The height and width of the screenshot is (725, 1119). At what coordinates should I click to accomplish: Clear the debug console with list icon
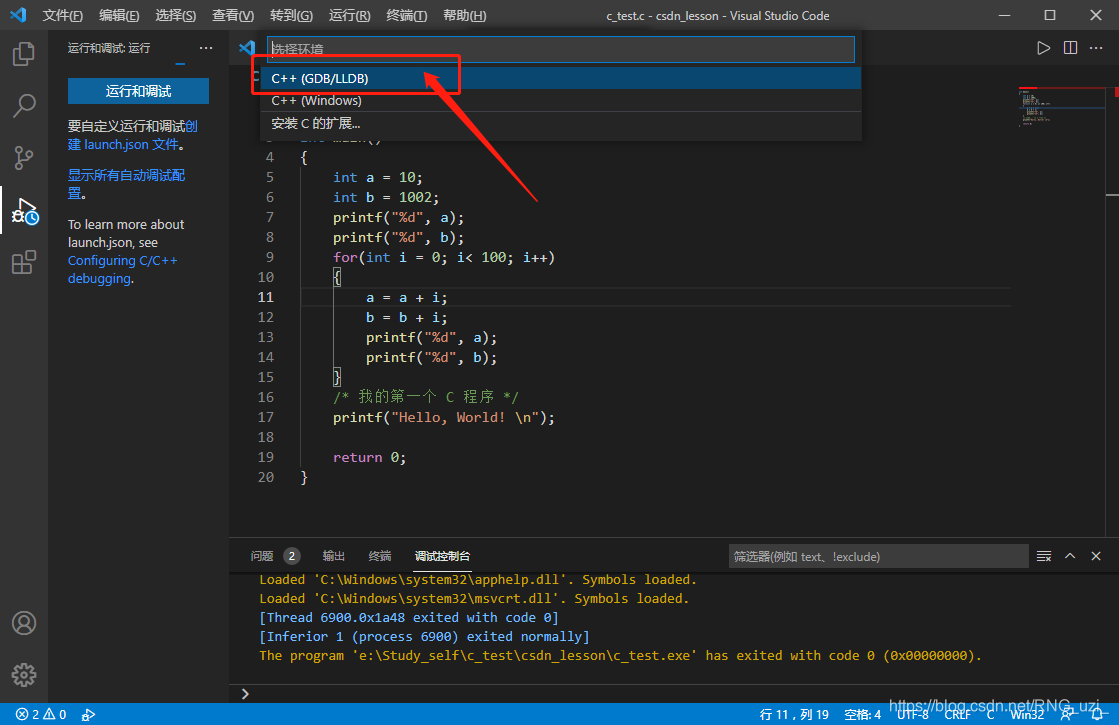point(1043,556)
